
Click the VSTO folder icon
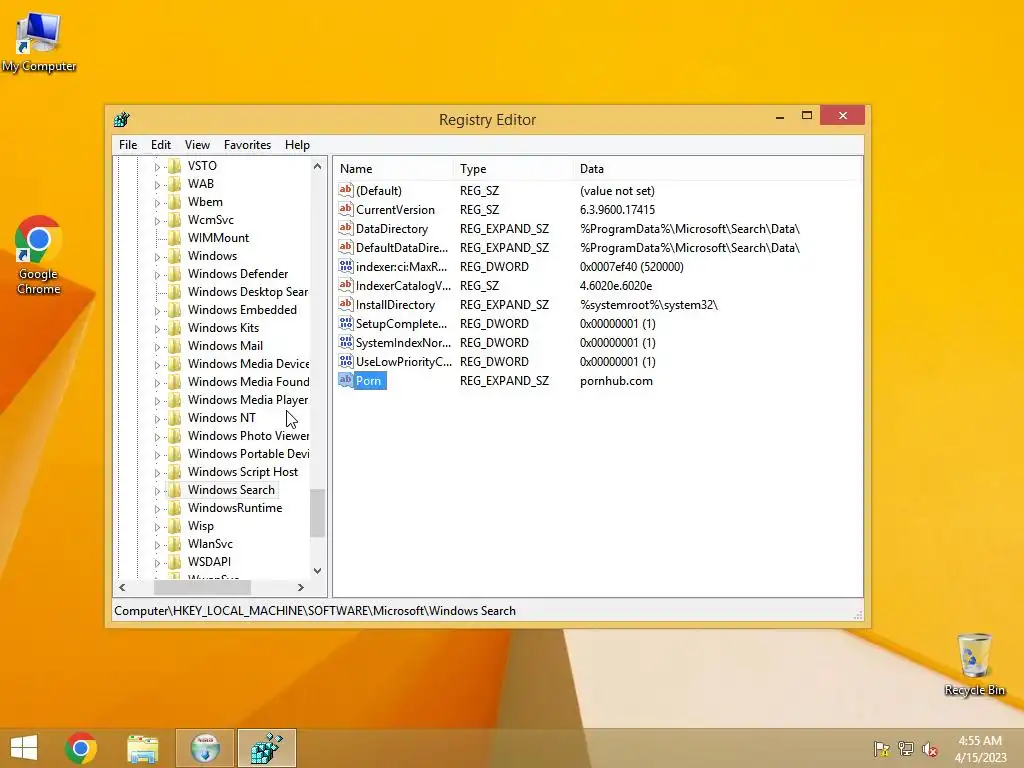[174, 165]
